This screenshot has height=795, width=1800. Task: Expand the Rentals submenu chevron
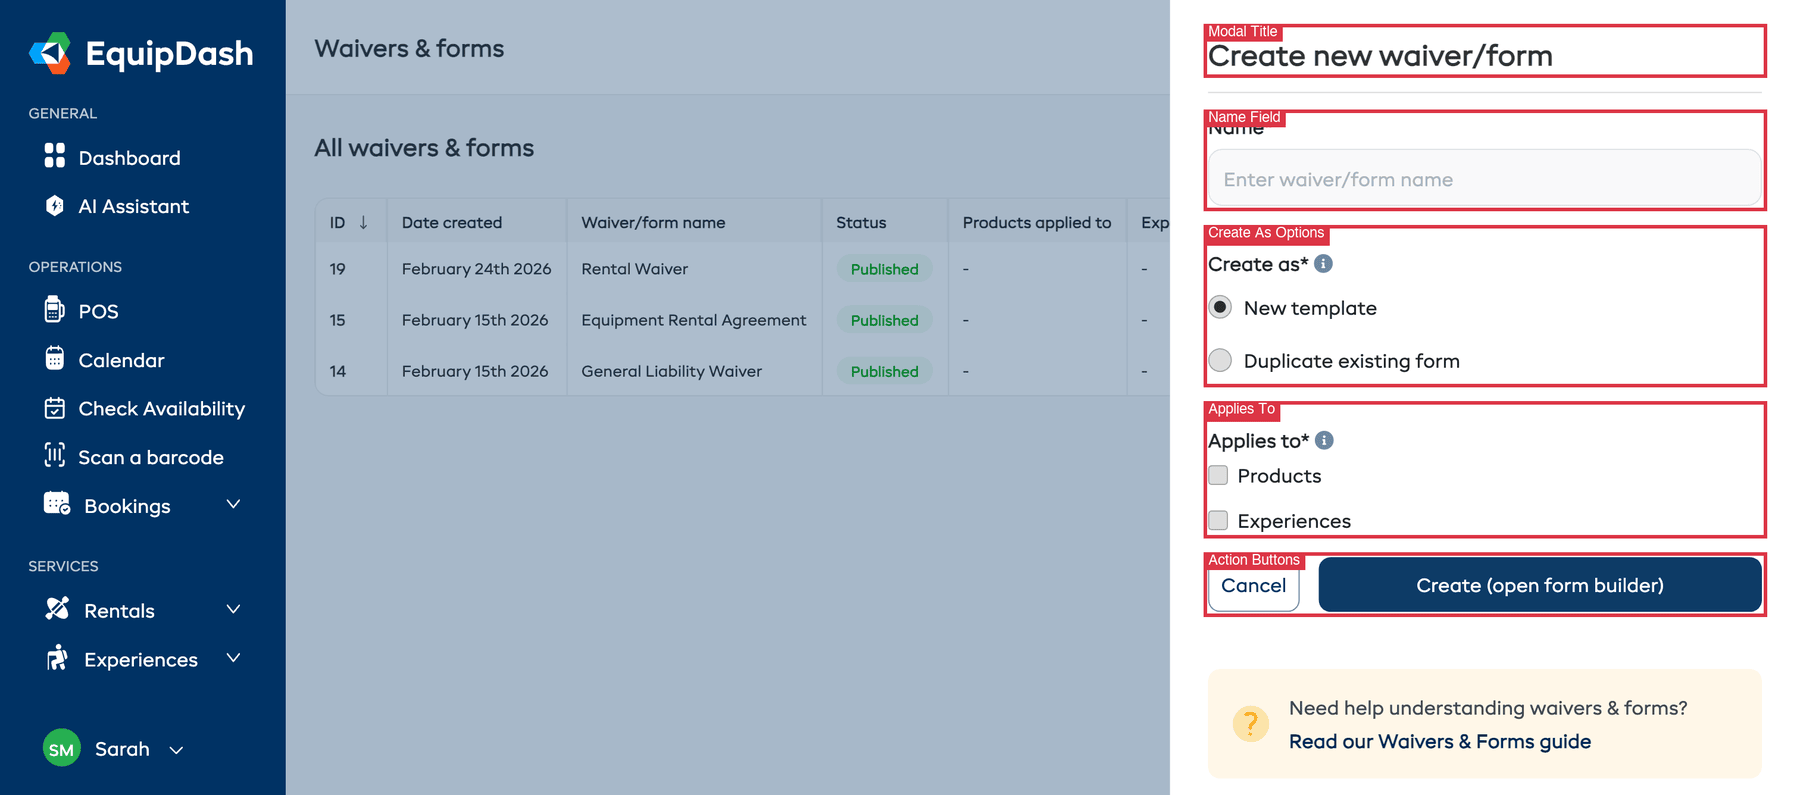click(x=233, y=609)
